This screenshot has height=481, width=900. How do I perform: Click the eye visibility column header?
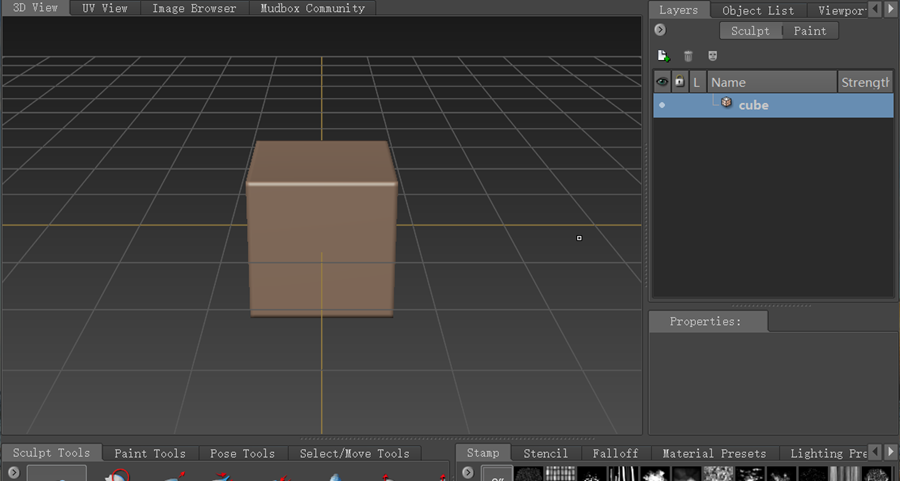[662, 82]
